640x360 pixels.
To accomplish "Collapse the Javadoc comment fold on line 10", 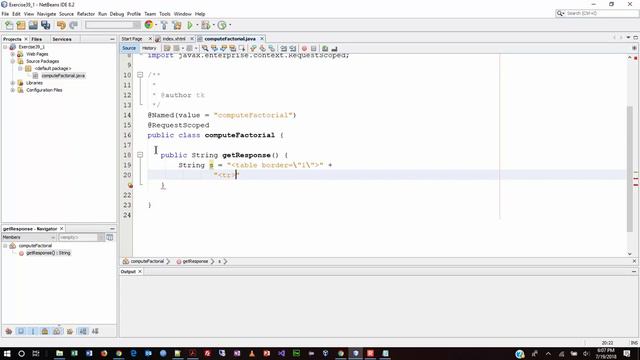I will point(140,75).
